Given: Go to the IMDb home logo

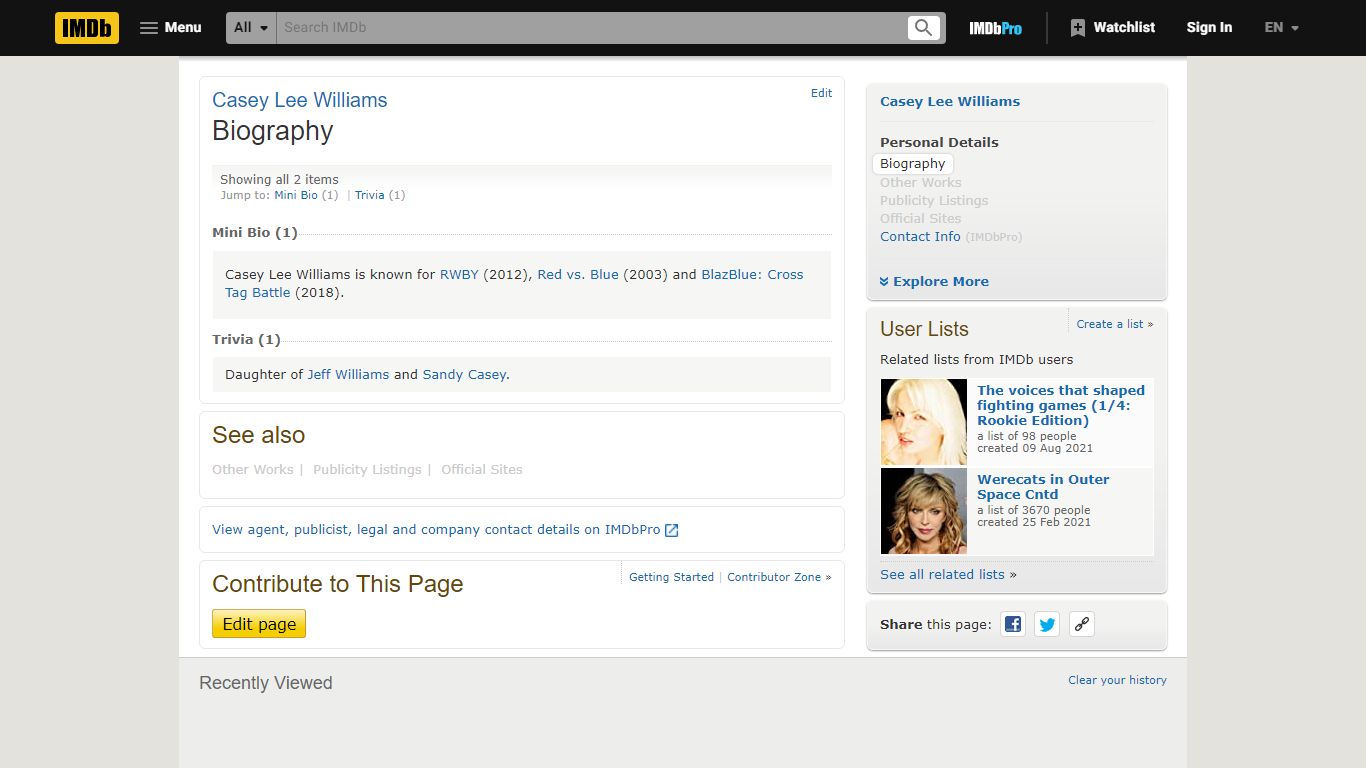Looking at the screenshot, I should coord(87,28).
